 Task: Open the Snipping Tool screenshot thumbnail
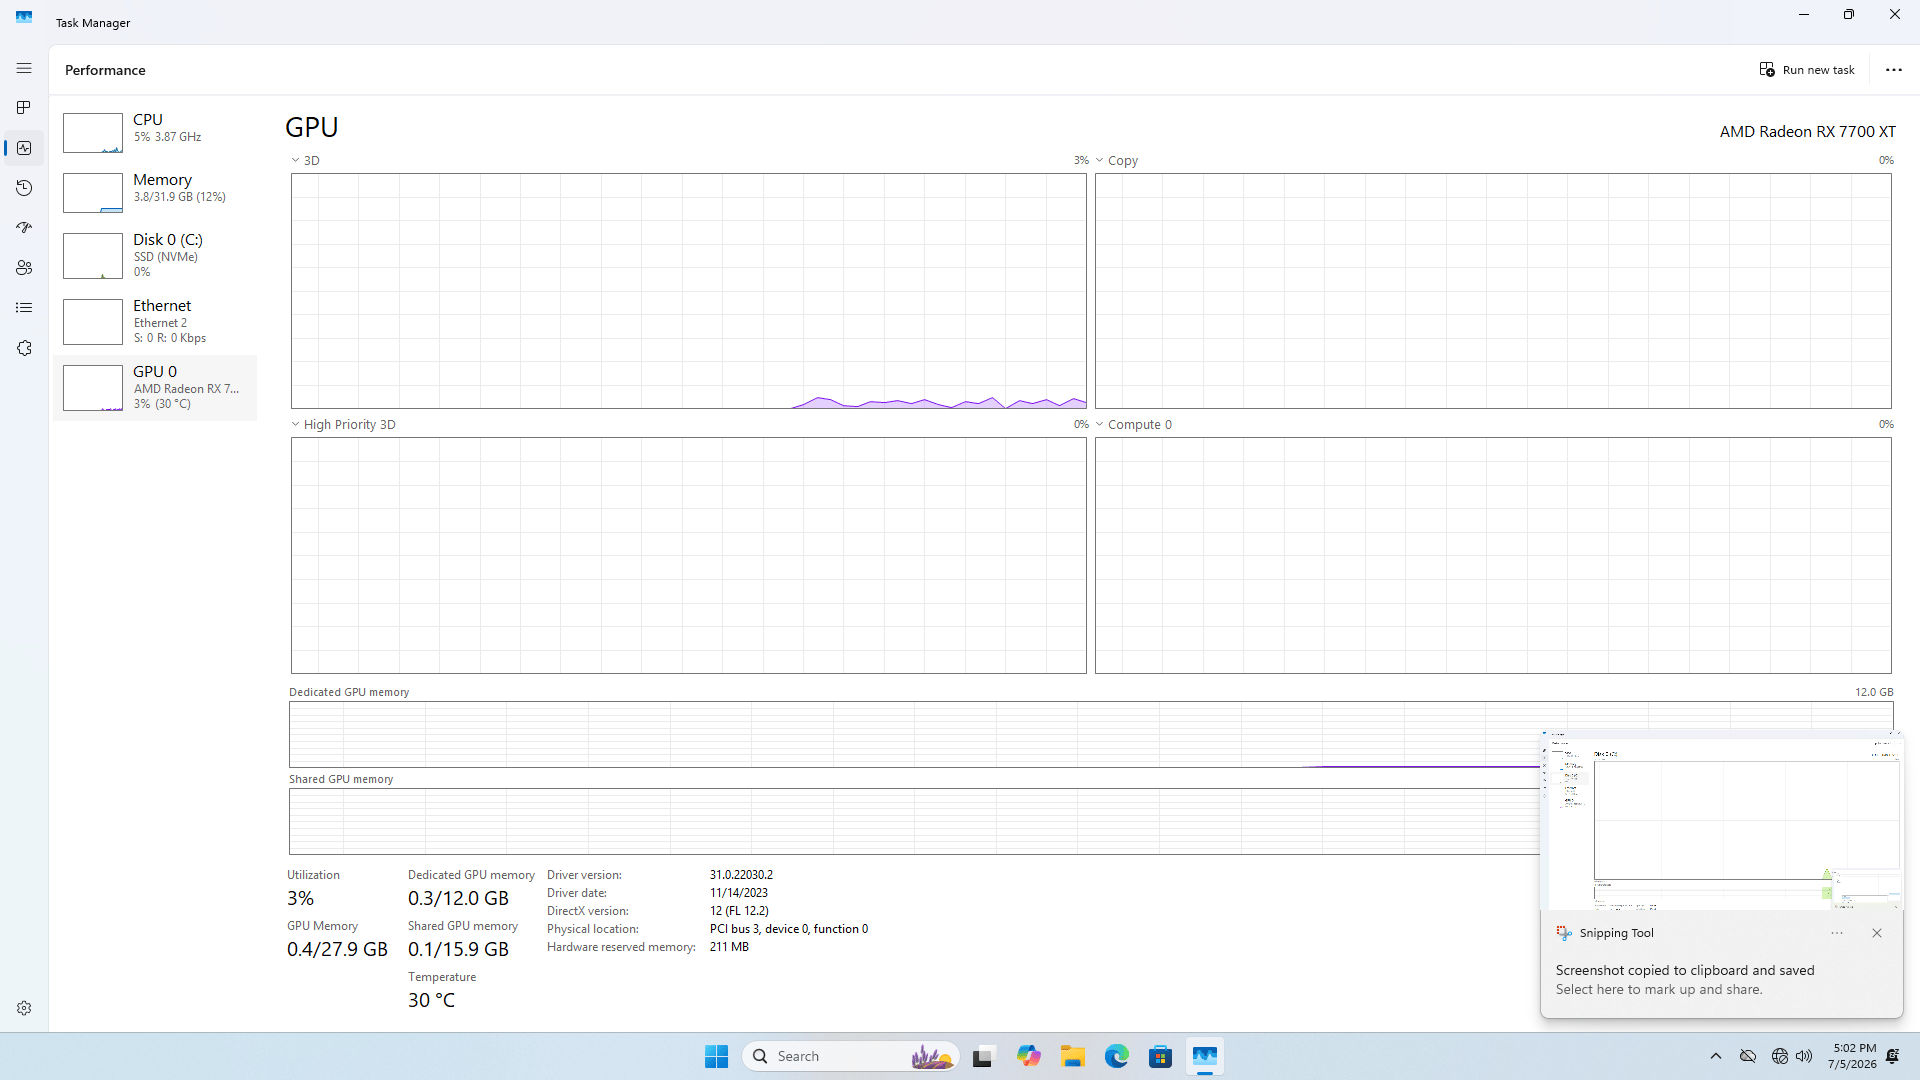(x=1722, y=821)
